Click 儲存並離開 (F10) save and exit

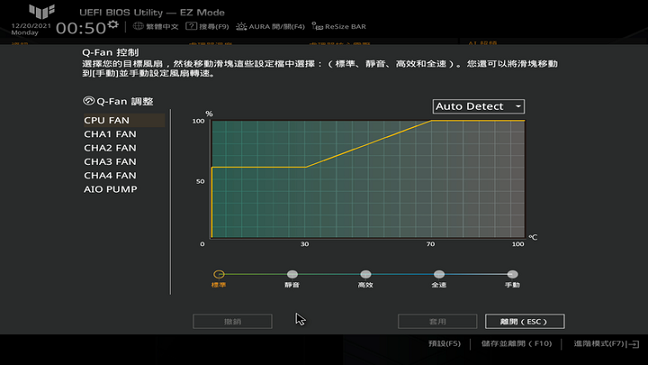516,344
